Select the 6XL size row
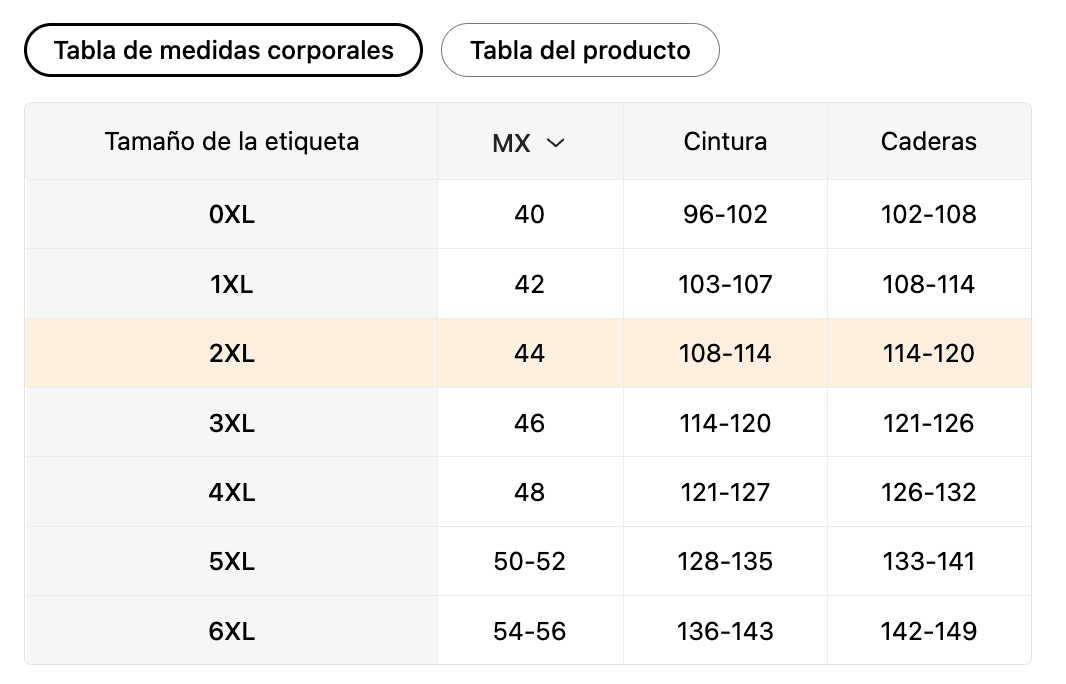 point(528,631)
